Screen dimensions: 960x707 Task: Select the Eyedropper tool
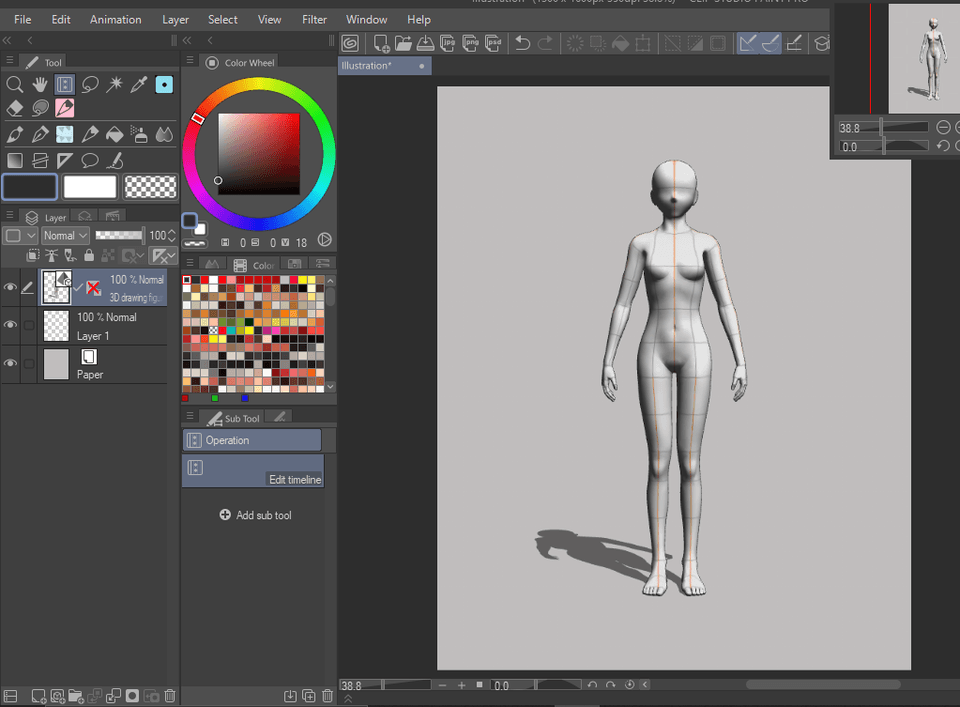click(139, 84)
